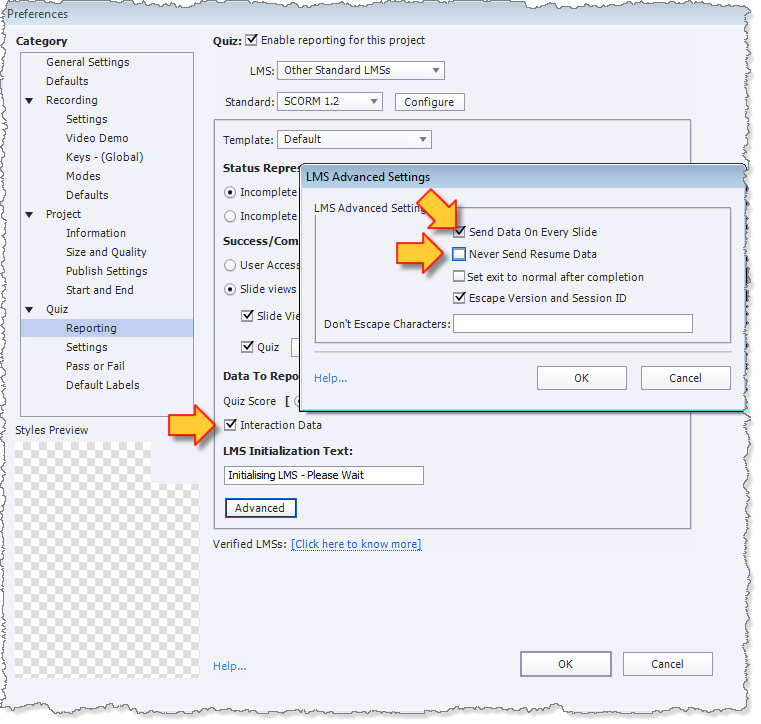Image resolution: width=761 pixels, height=724 pixels.
Task: Select Start and End category
Action: tap(99, 290)
